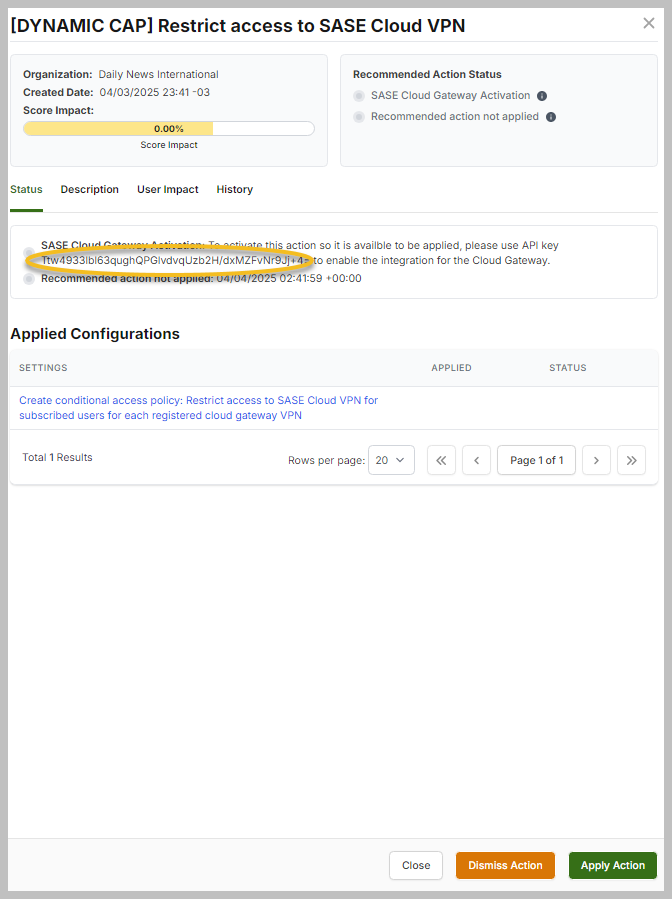Jump to the last page of results
The height and width of the screenshot is (899, 672).
631,460
